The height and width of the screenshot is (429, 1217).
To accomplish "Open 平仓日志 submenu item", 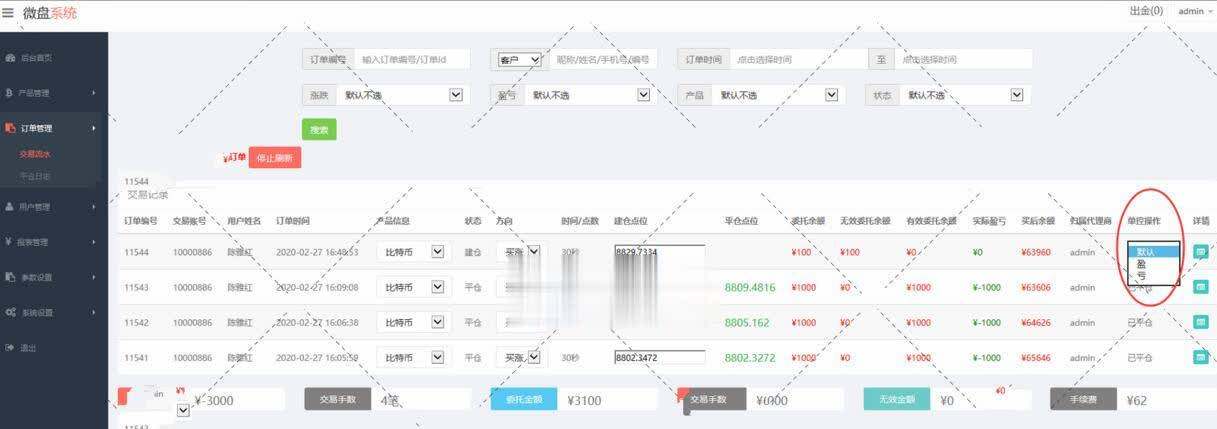I will click(35, 176).
